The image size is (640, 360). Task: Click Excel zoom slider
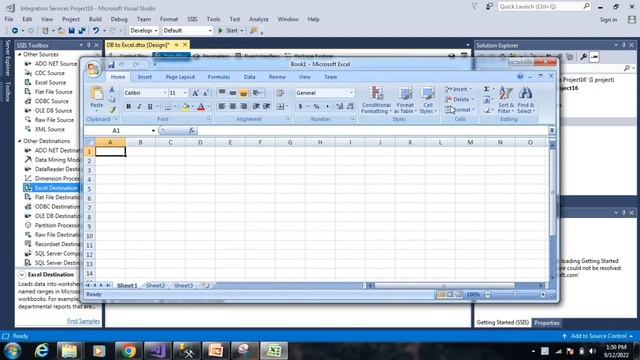click(x=515, y=294)
